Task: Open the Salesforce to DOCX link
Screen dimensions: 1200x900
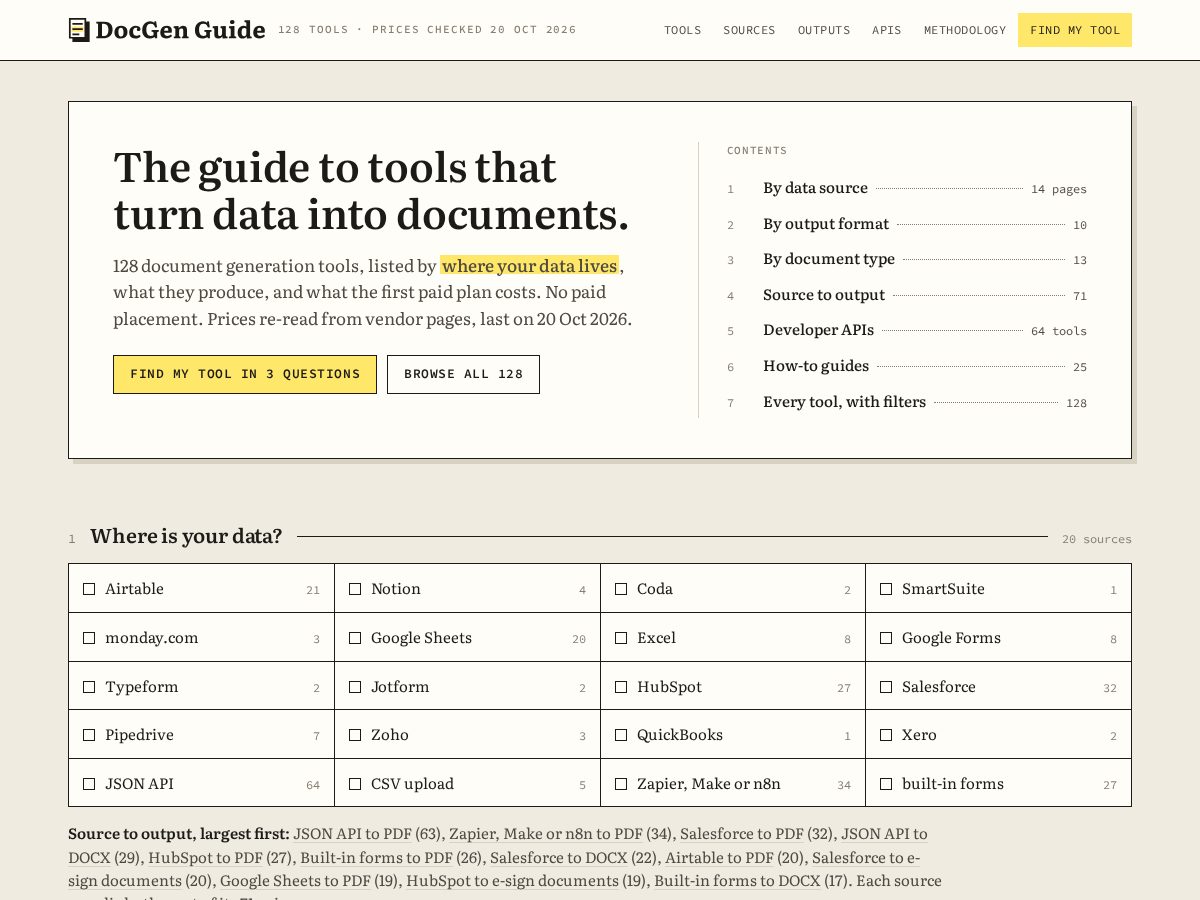Action: tap(559, 858)
